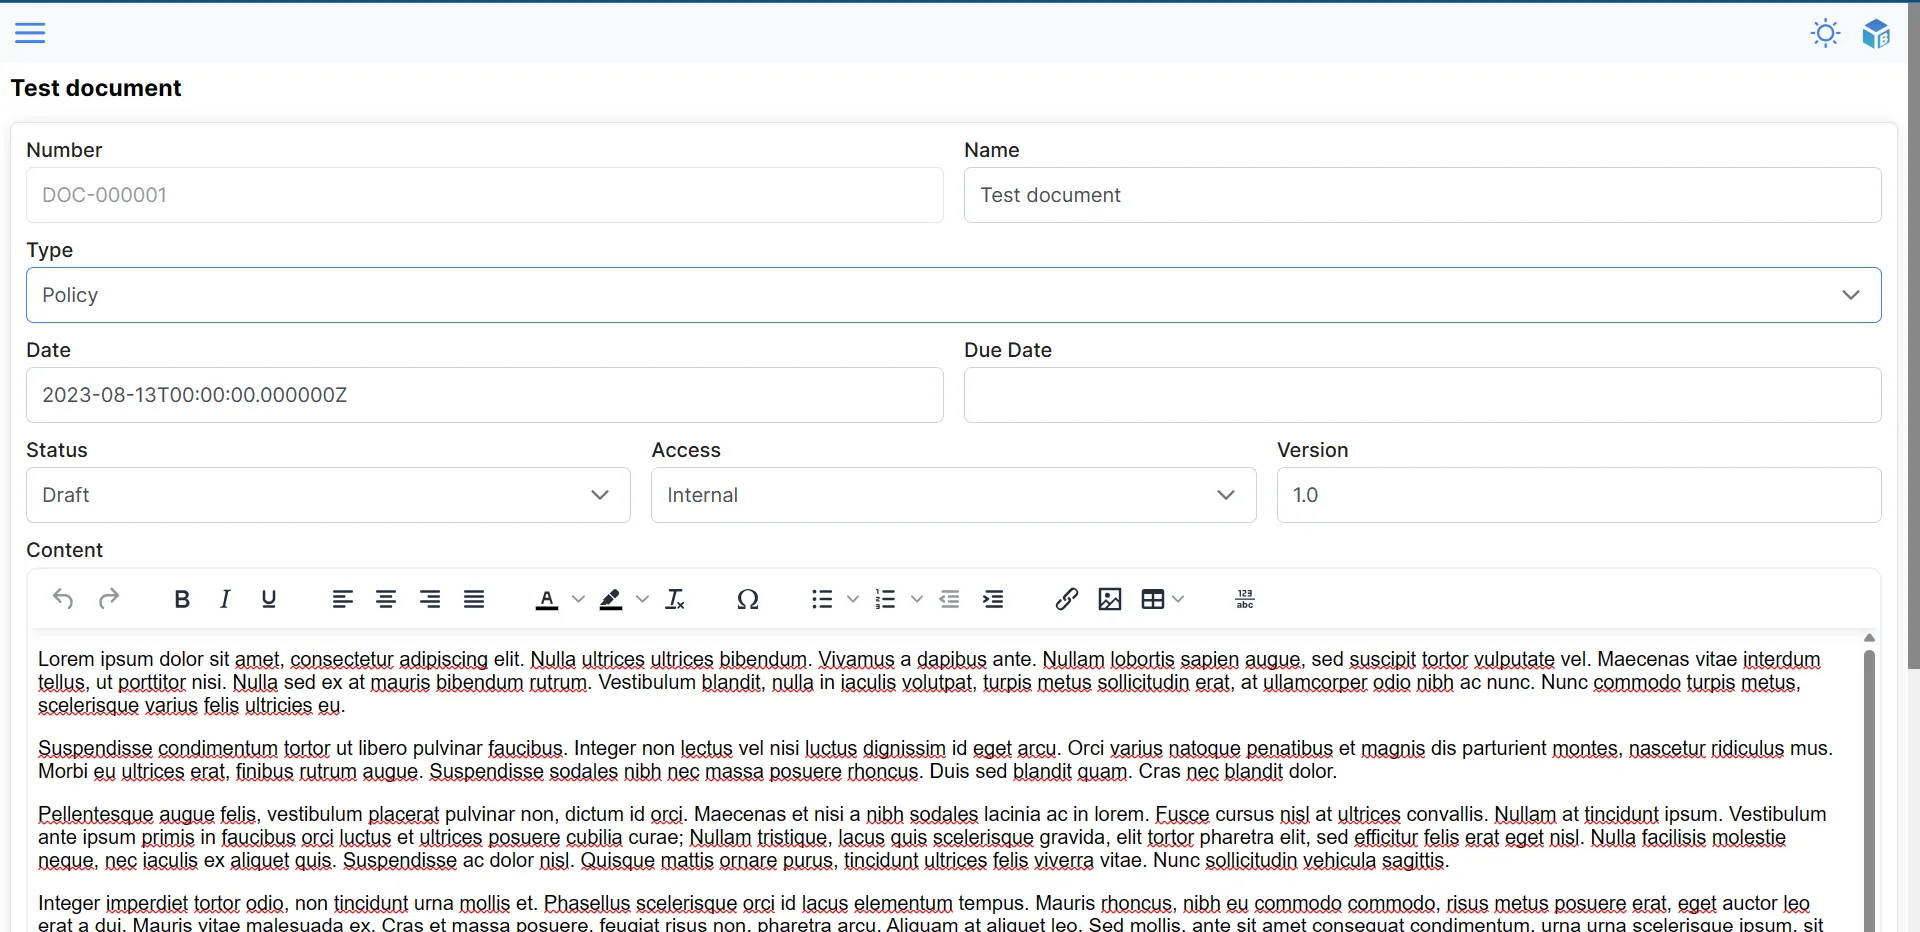Click the page vertical scrollbar
This screenshot has height=932, width=1920.
[1913, 335]
